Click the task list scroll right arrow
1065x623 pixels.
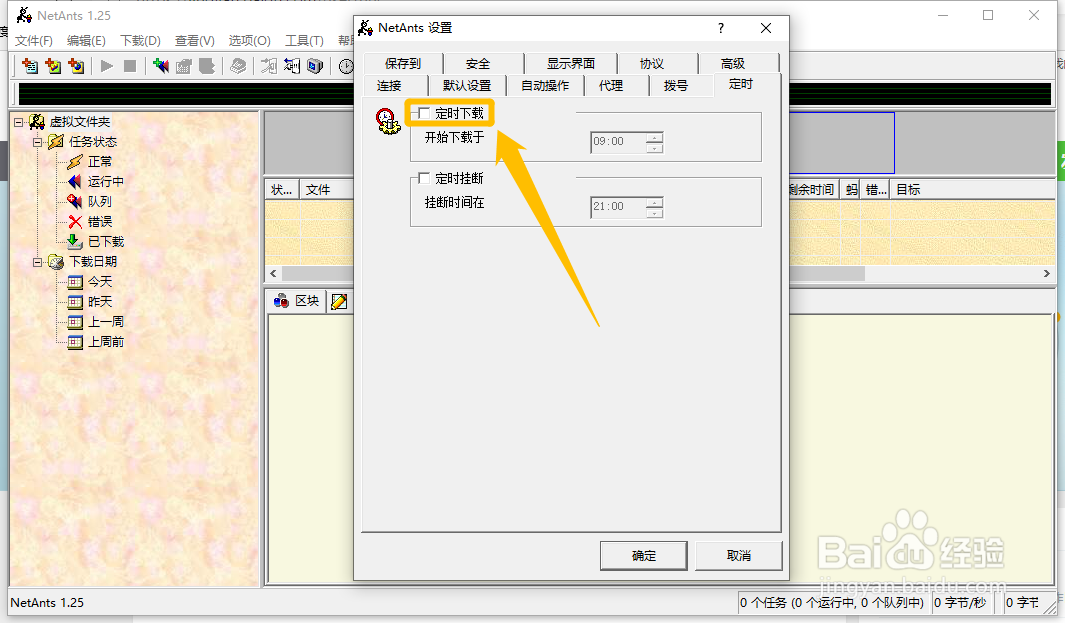point(1047,274)
